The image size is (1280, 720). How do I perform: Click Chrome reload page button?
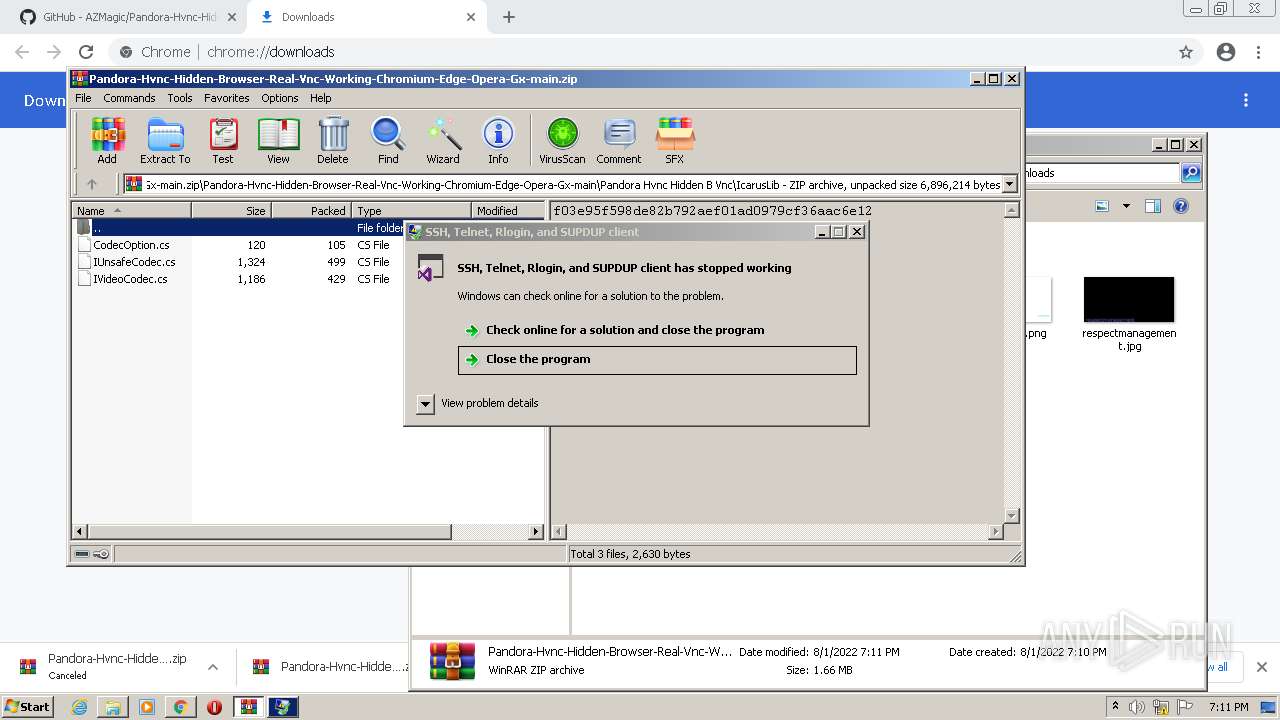(x=86, y=52)
